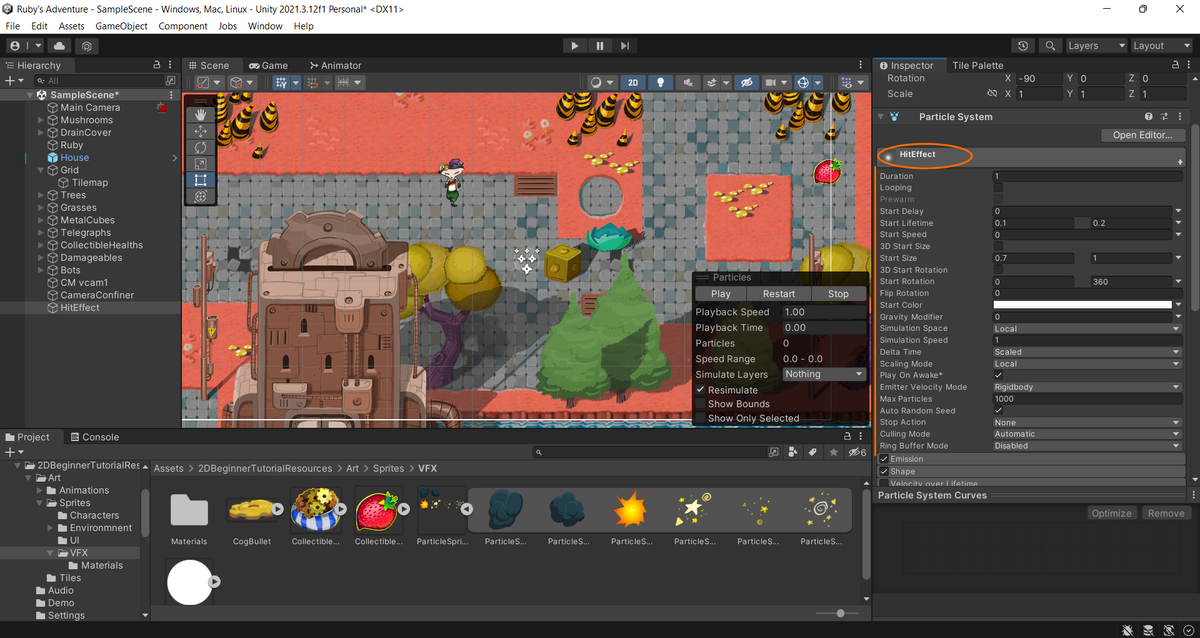Click the Play button in the top toolbar
Viewport: 1200px width, 638px height.
[x=574, y=45]
